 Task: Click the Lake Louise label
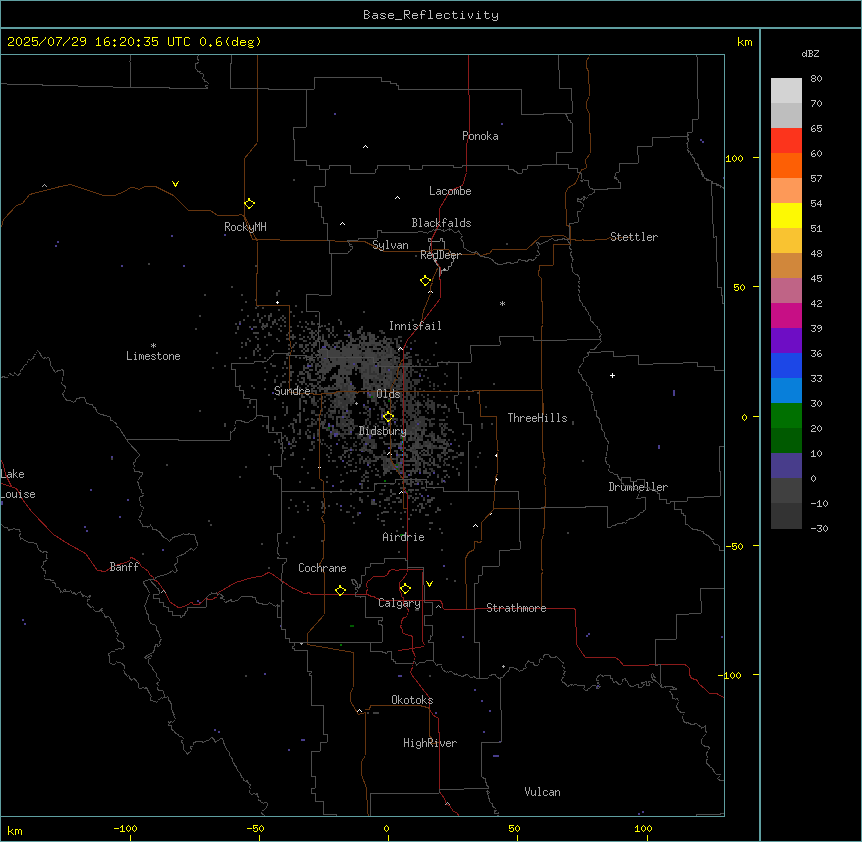pyautogui.click(x=17, y=484)
